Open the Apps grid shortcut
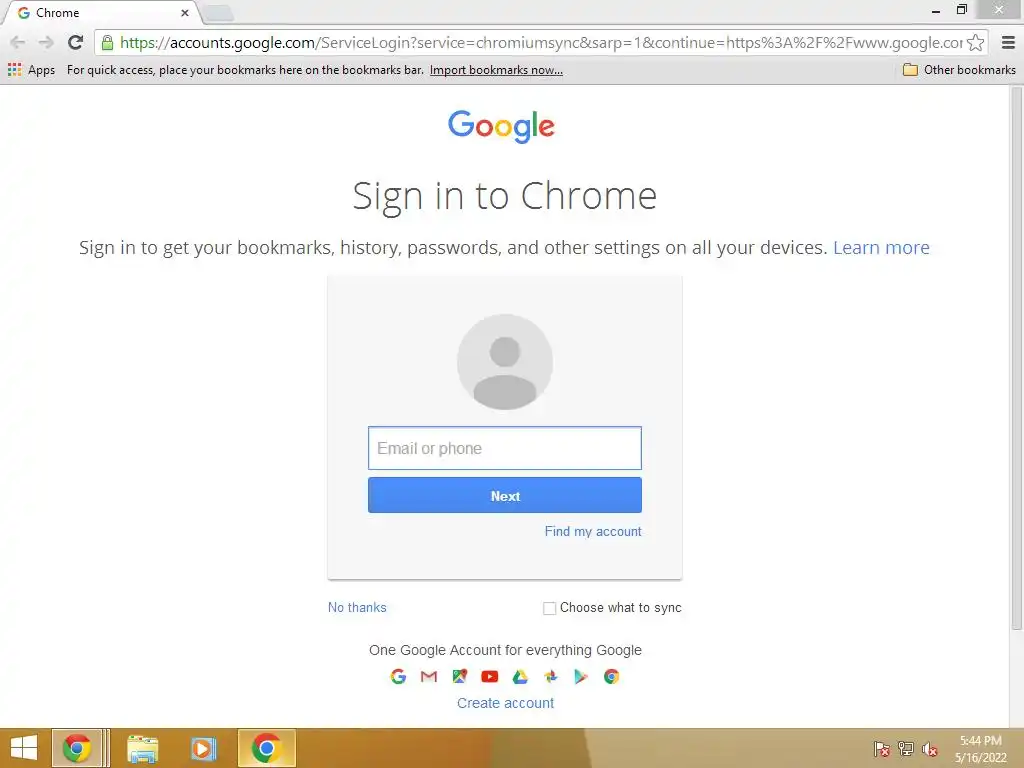This screenshot has width=1024, height=768. (31, 70)
